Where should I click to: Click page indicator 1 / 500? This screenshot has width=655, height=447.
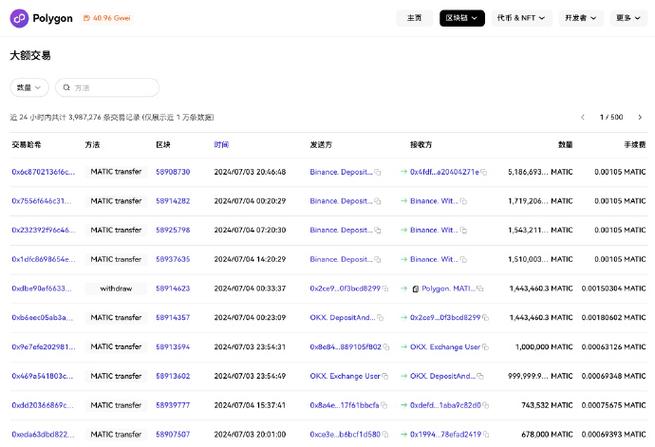(x=612, y=117)
